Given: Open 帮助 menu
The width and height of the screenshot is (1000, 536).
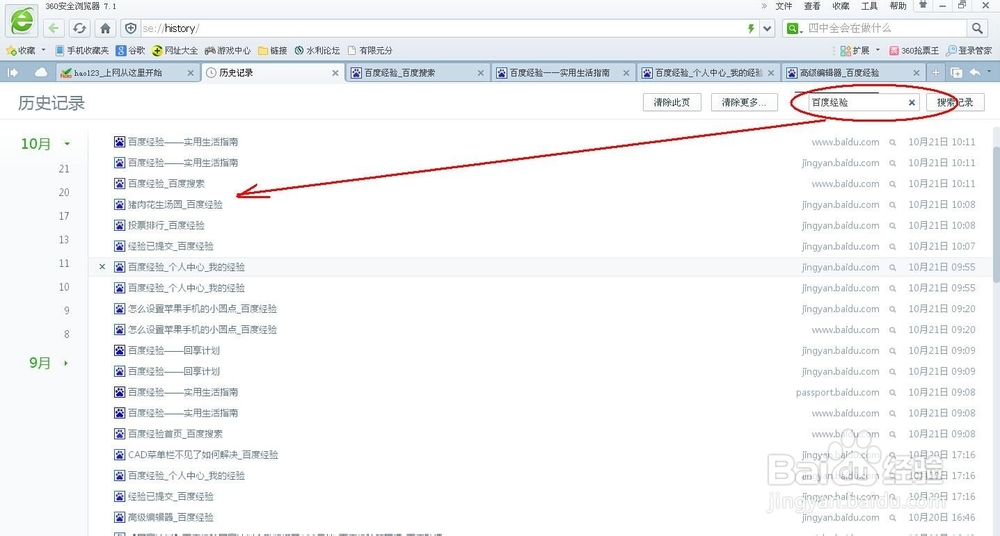Looking at the screenshot, I should (898, 6).
